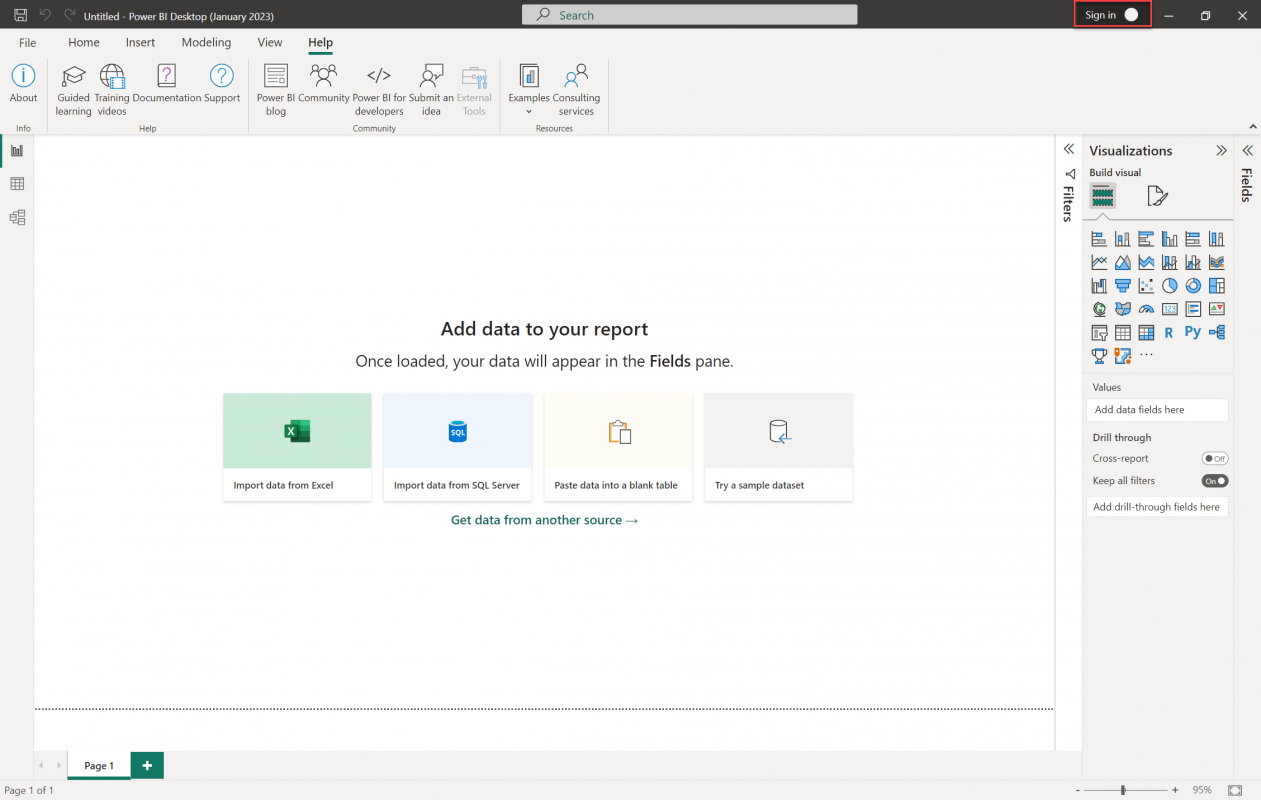Switch to Data view in left sidebar
1261x800 pixels.
coord(17,184)
